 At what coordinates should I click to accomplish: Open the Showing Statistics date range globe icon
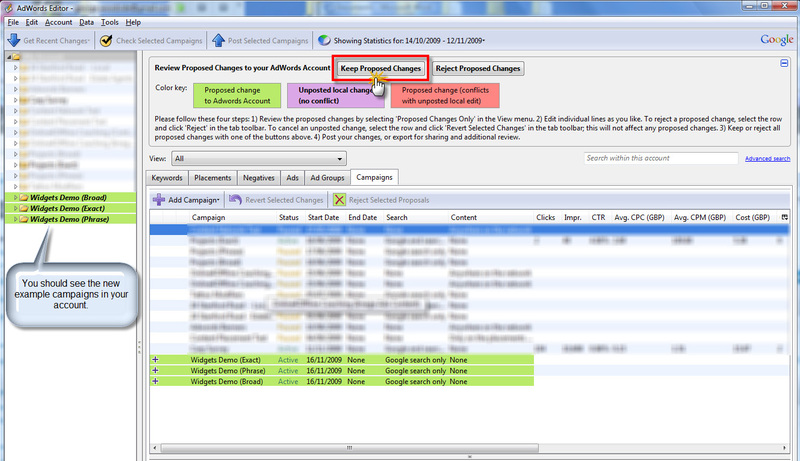[x=324, y=40]
